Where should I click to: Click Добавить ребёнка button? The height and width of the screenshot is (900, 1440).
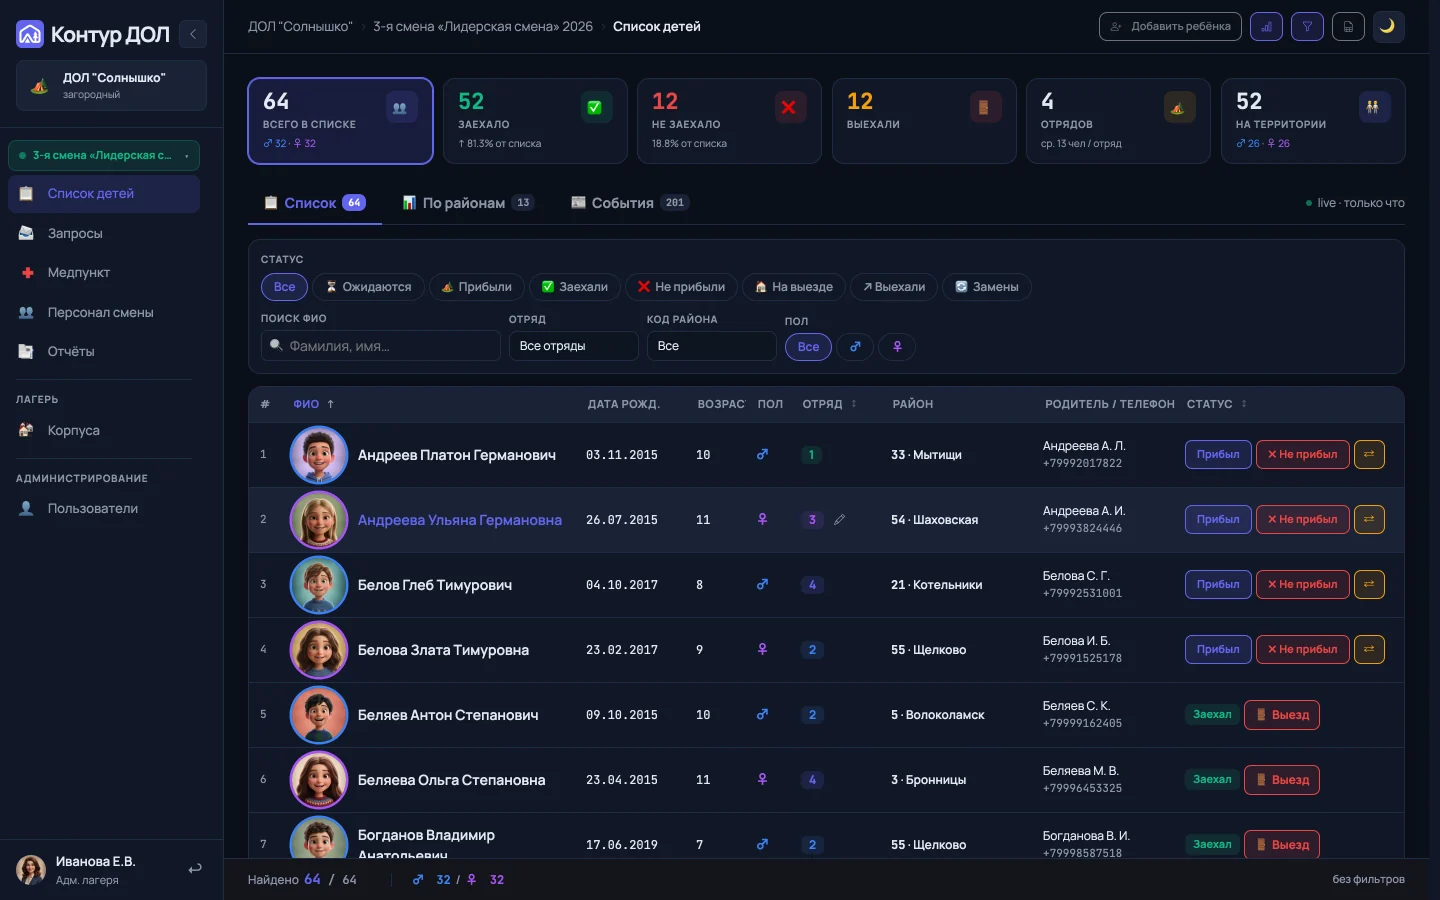point(1170,27)
